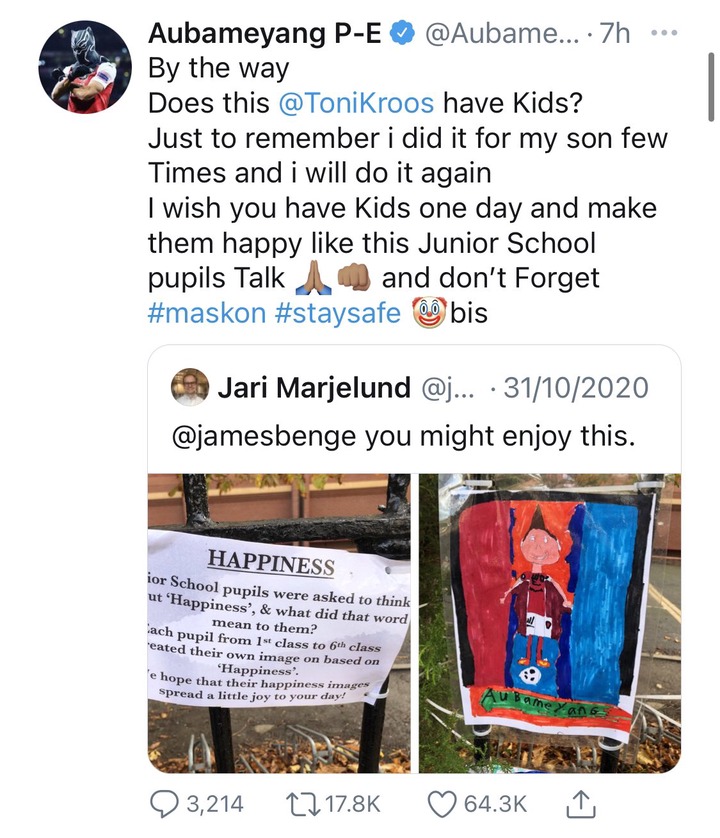Open Aubameyang's profile avatar picture
Screen dimensions: 720x838
point(84,67)
